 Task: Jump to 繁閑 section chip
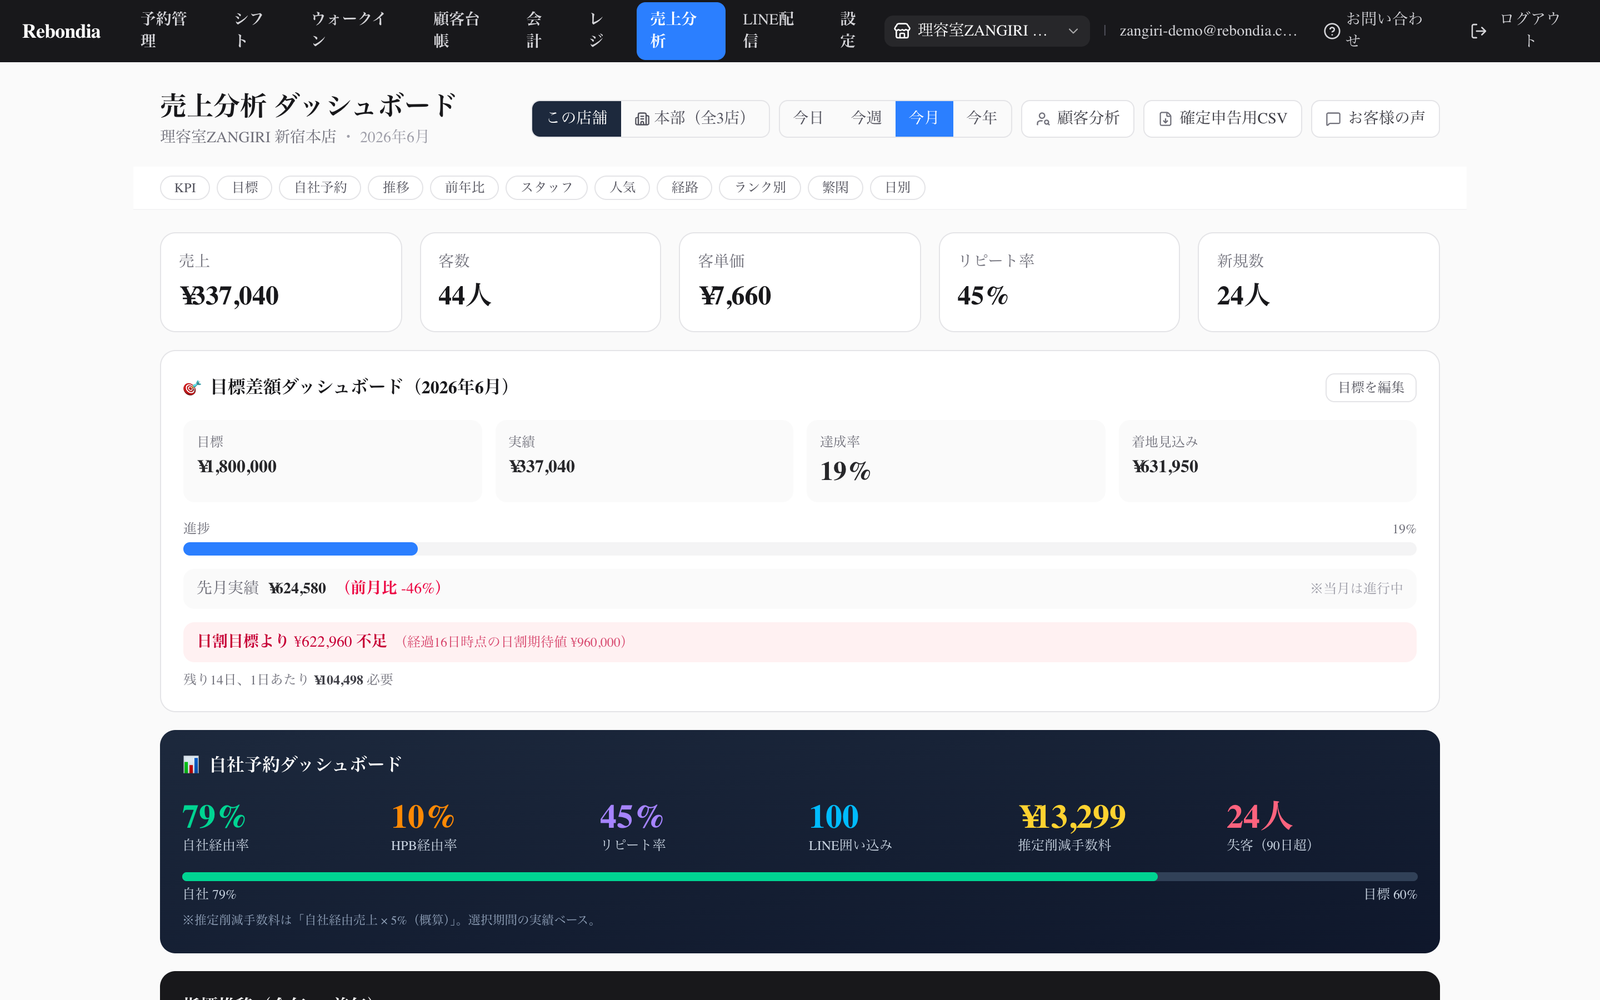(835, 187)
